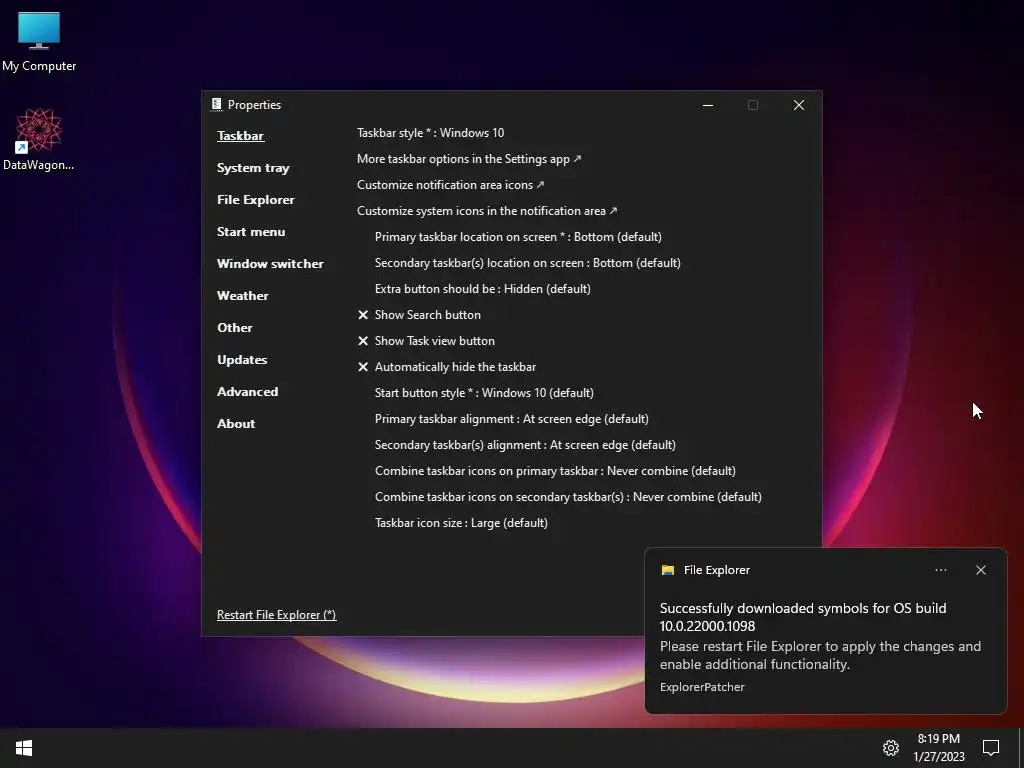
Task: Click the Windows Start button
Action: point(24,748)
